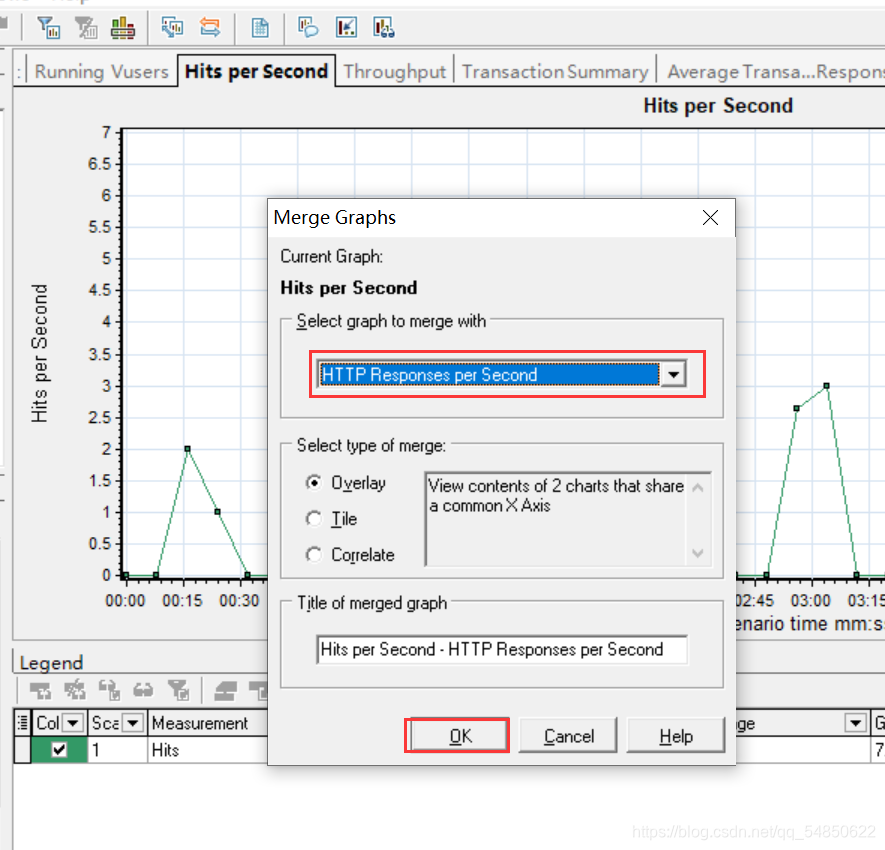The image size is (885, 850).
Task: Click the graph data point at value 2
Action: [x=187, y=449]
